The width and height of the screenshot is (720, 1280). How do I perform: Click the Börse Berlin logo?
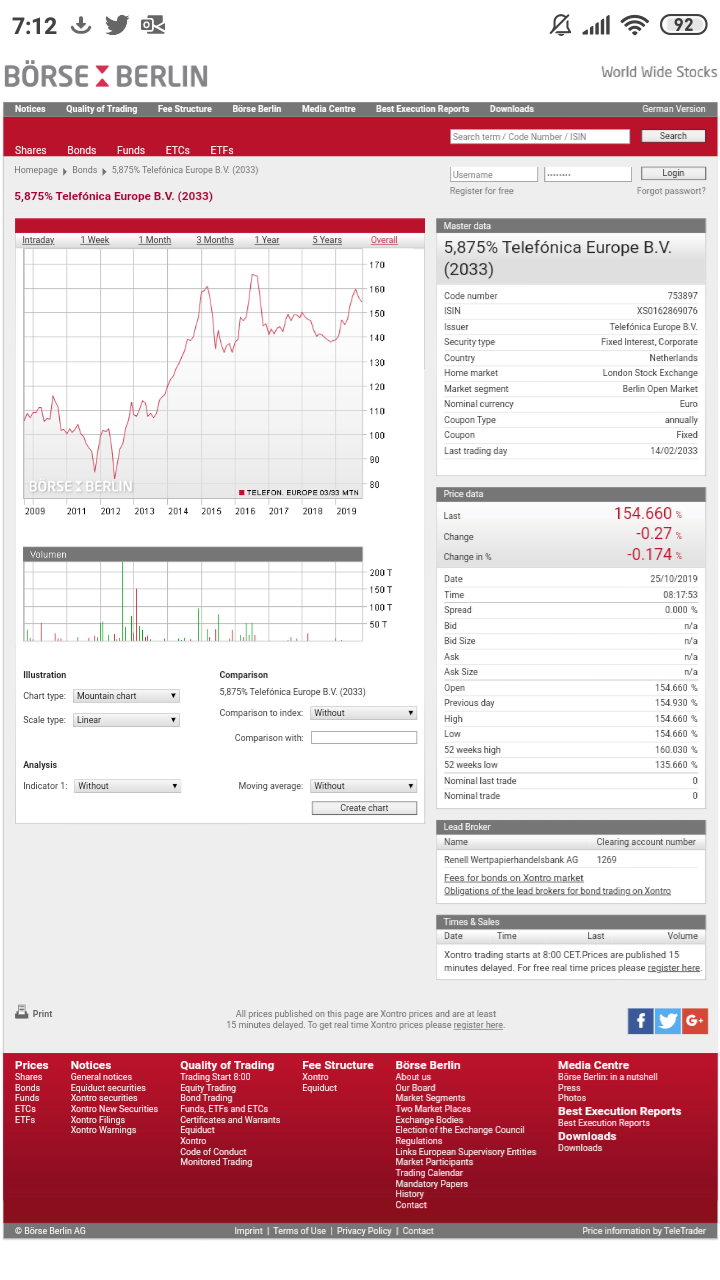point(106,76)
